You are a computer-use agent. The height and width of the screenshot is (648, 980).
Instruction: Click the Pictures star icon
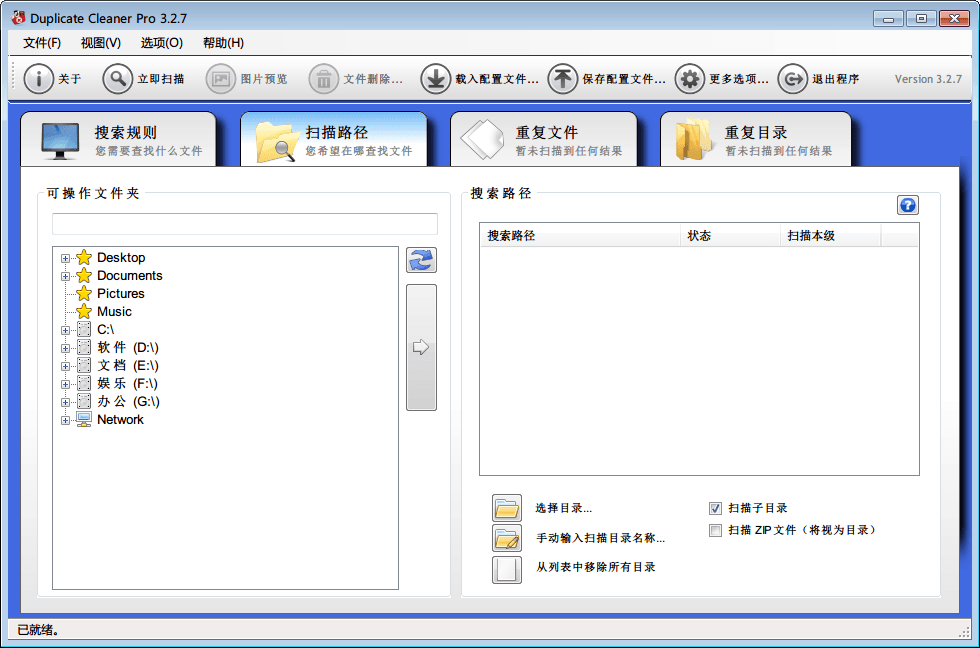[84, 294]
